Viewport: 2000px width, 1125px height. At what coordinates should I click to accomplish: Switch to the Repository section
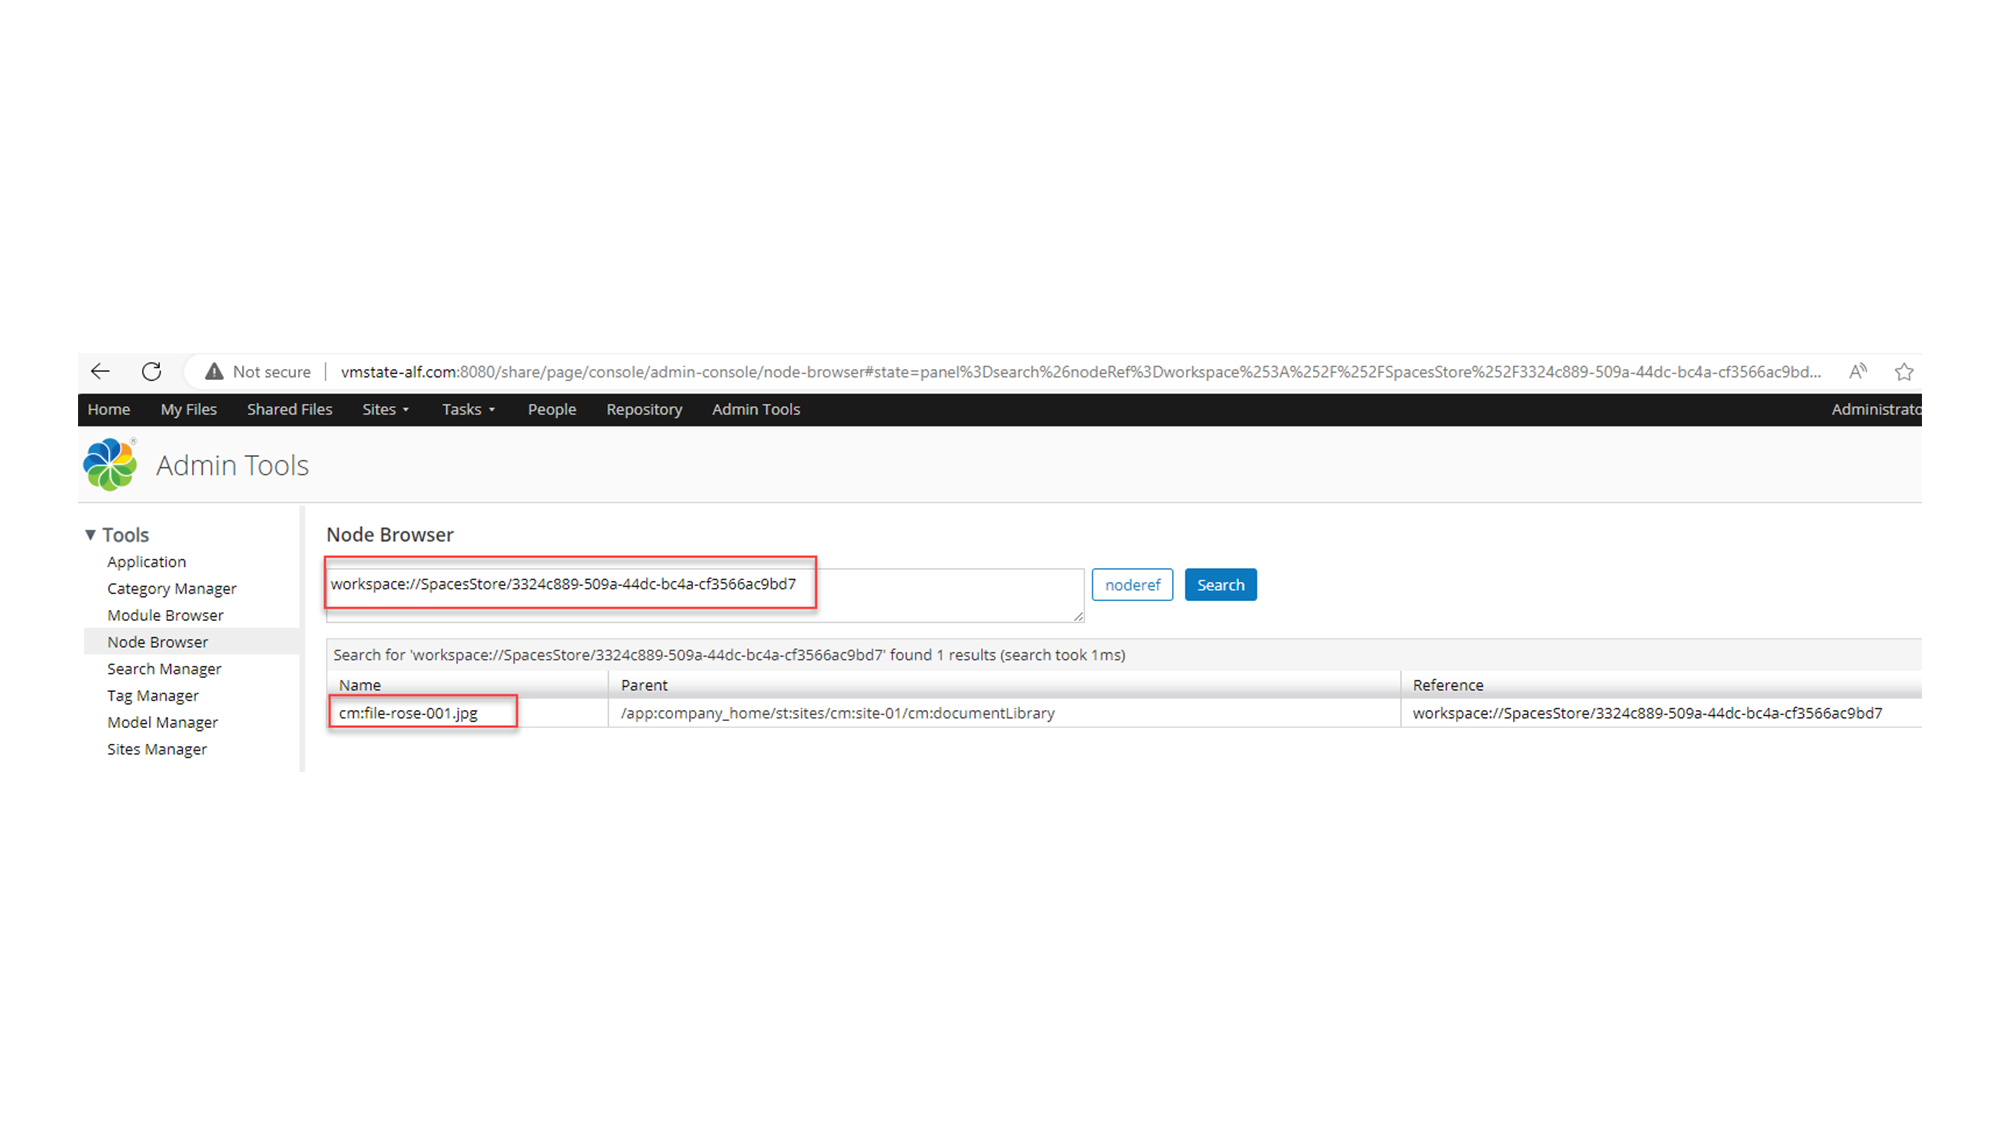[x=644, y=409]
